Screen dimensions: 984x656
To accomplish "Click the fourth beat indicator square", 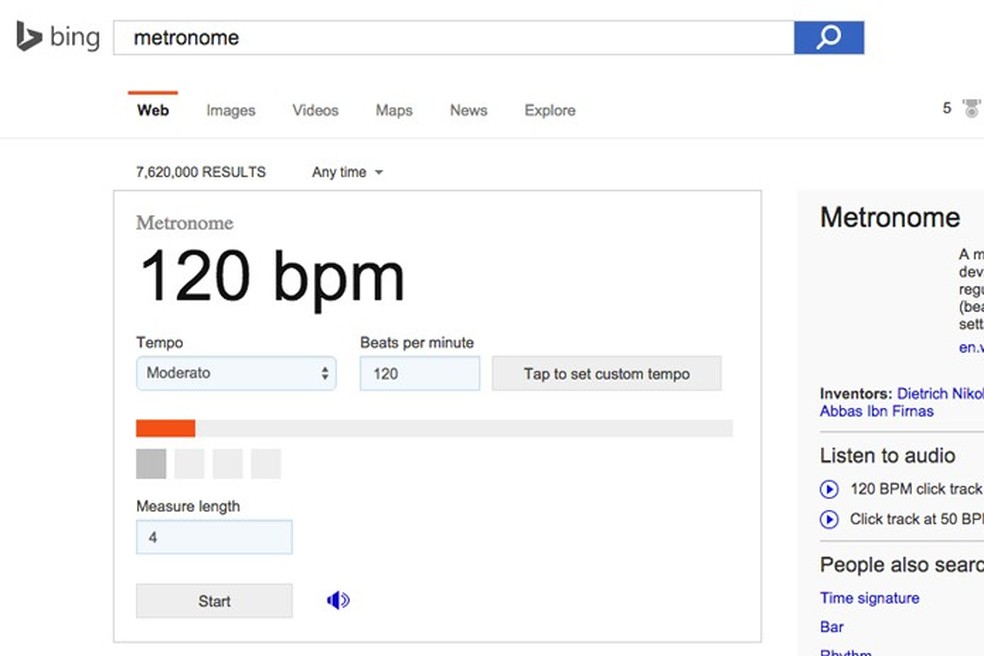I will coord(266,464).
